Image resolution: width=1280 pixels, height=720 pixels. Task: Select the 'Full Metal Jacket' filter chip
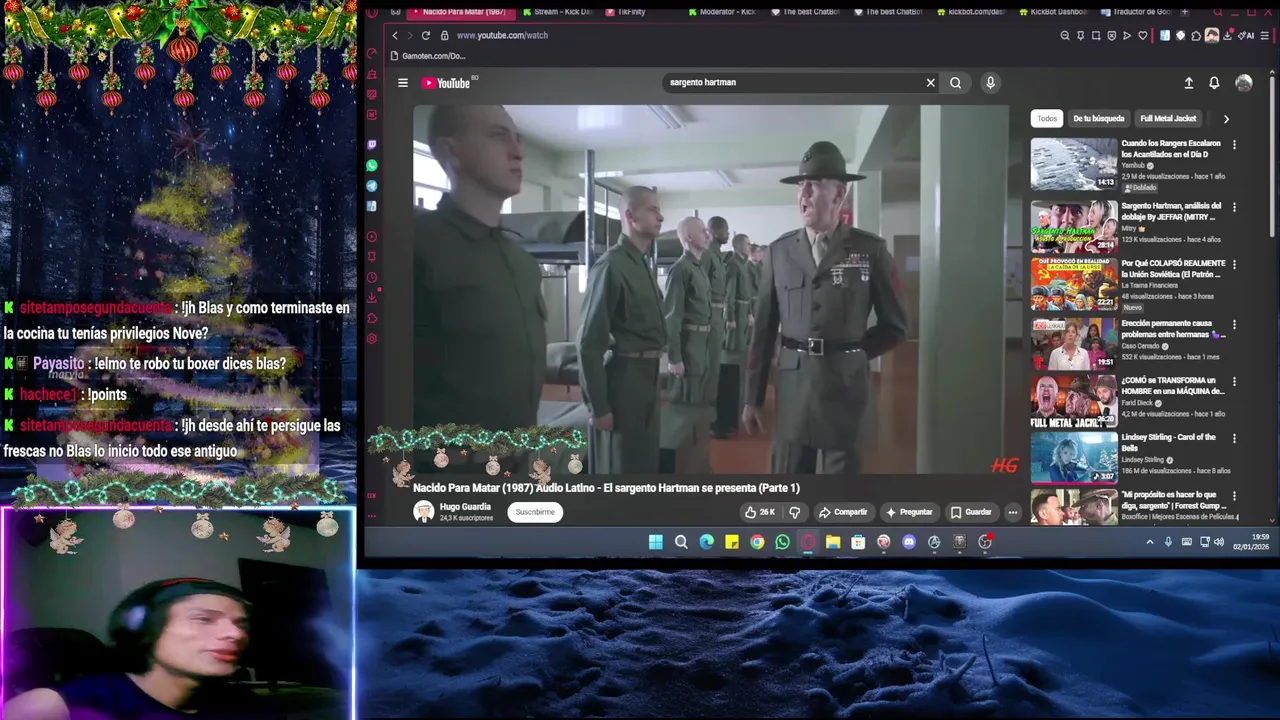(x=1168, y=118)
